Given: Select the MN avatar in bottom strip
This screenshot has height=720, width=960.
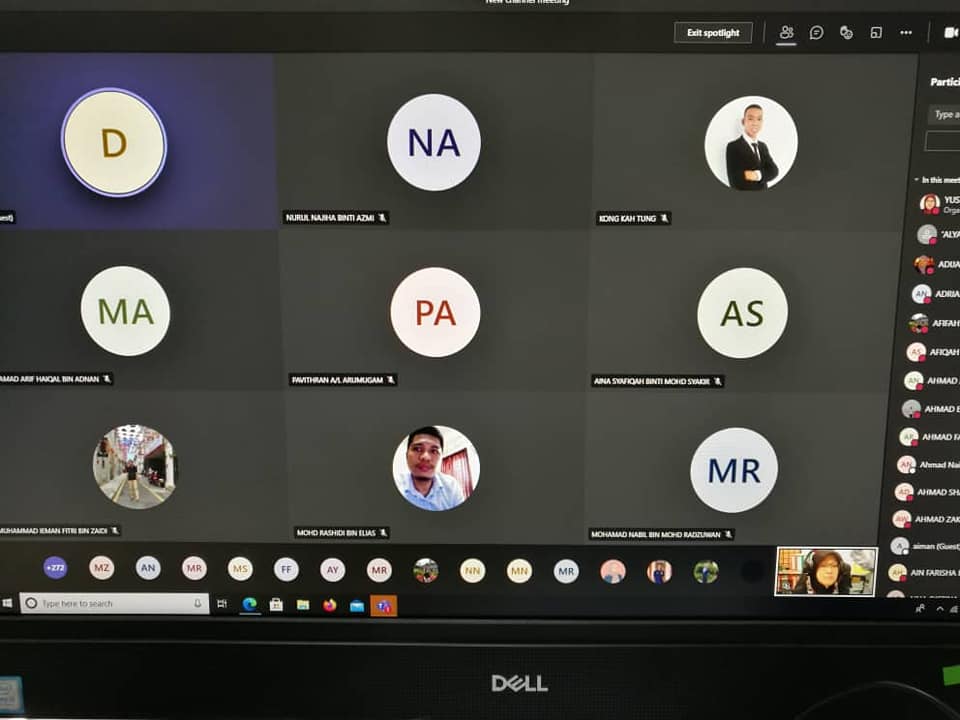Looking at the screenshot, I should (x=519, y=571).
